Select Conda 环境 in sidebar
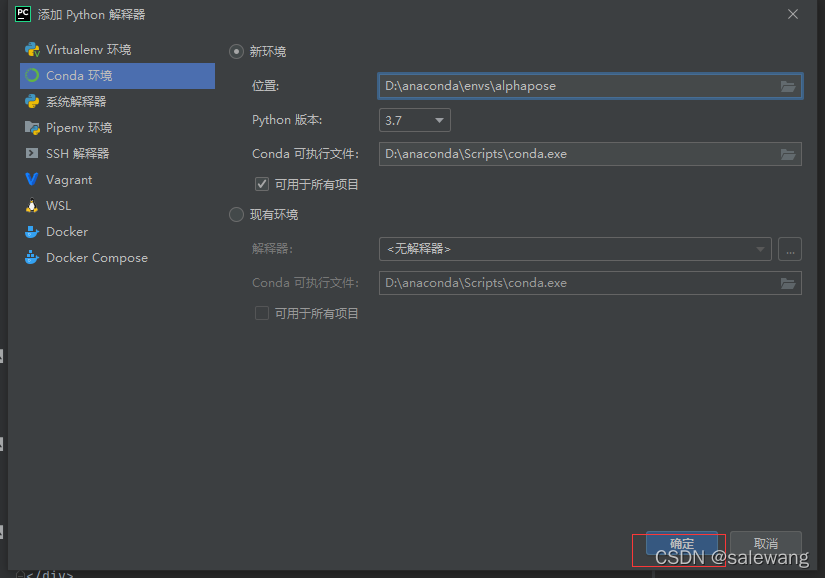This screenshot has width=825, height=578. (117, 76)
